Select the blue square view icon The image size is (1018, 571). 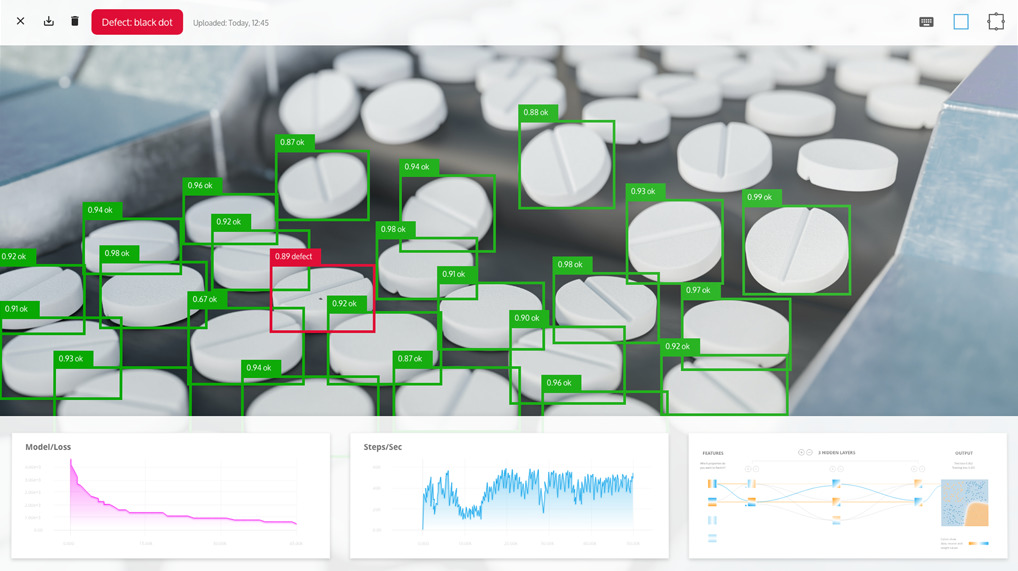pos(961,22)
